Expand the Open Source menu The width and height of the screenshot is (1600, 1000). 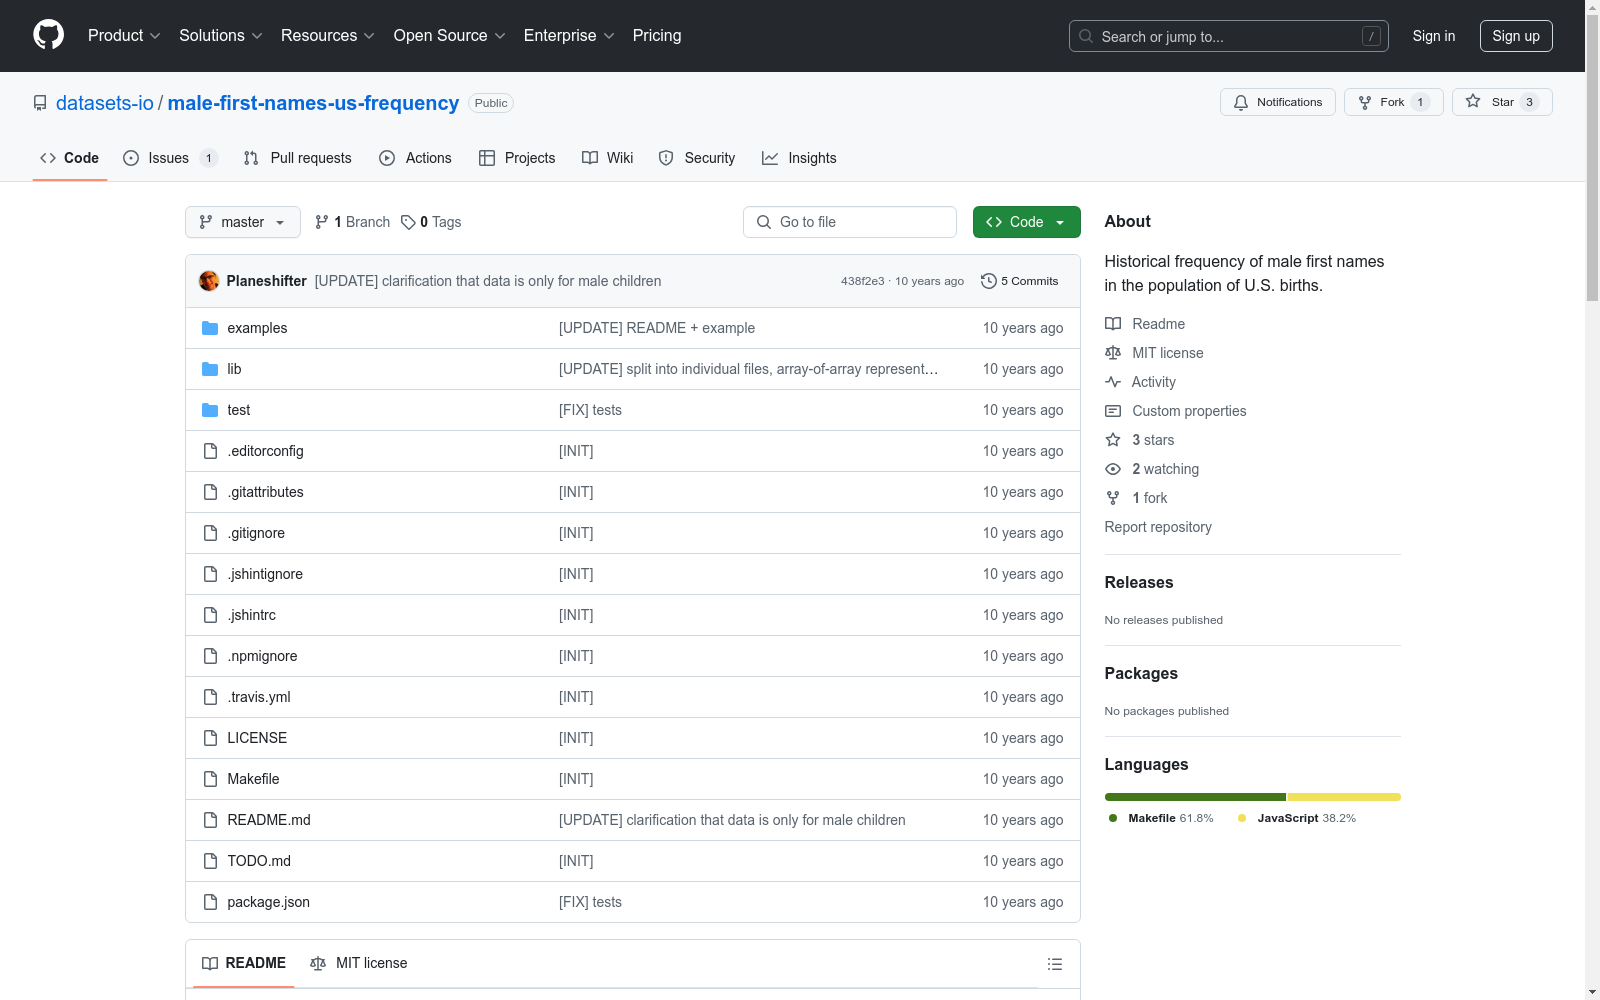pos(450,35)
